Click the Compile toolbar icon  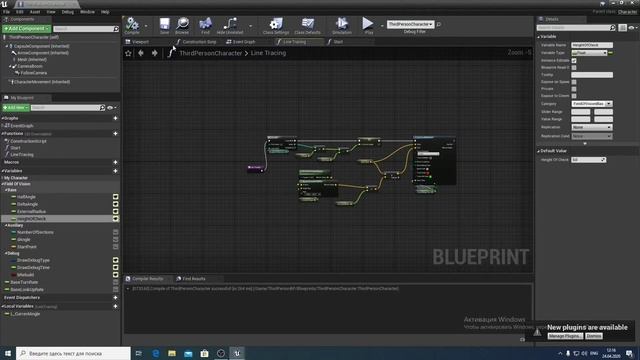pyautogui.click(x=132, y=25)
